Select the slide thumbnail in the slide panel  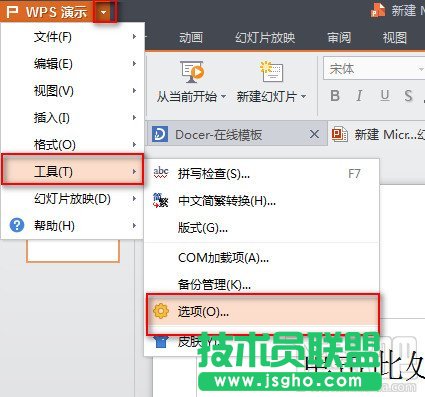click(x=73, y=251)
